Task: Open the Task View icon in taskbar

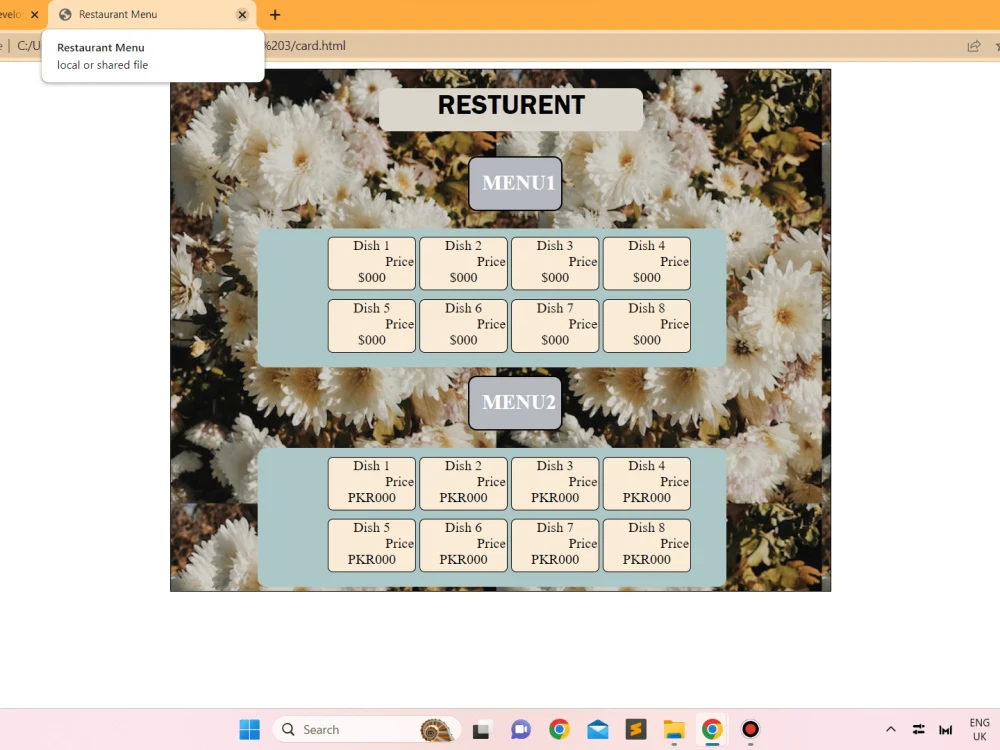Action: point(482,729)
